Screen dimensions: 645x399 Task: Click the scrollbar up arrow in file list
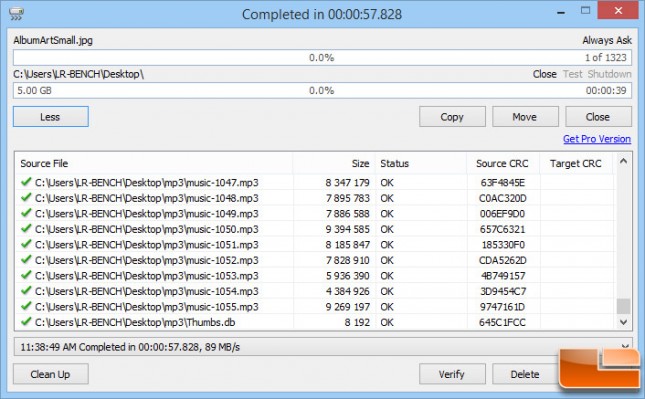[x=623, y=162]
